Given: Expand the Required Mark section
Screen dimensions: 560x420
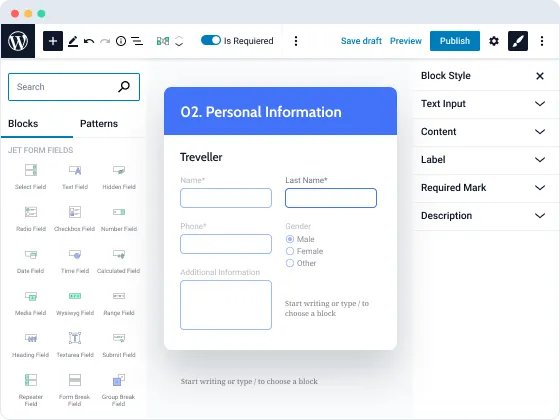Looking at the screenshot, I should click(483, 188).
